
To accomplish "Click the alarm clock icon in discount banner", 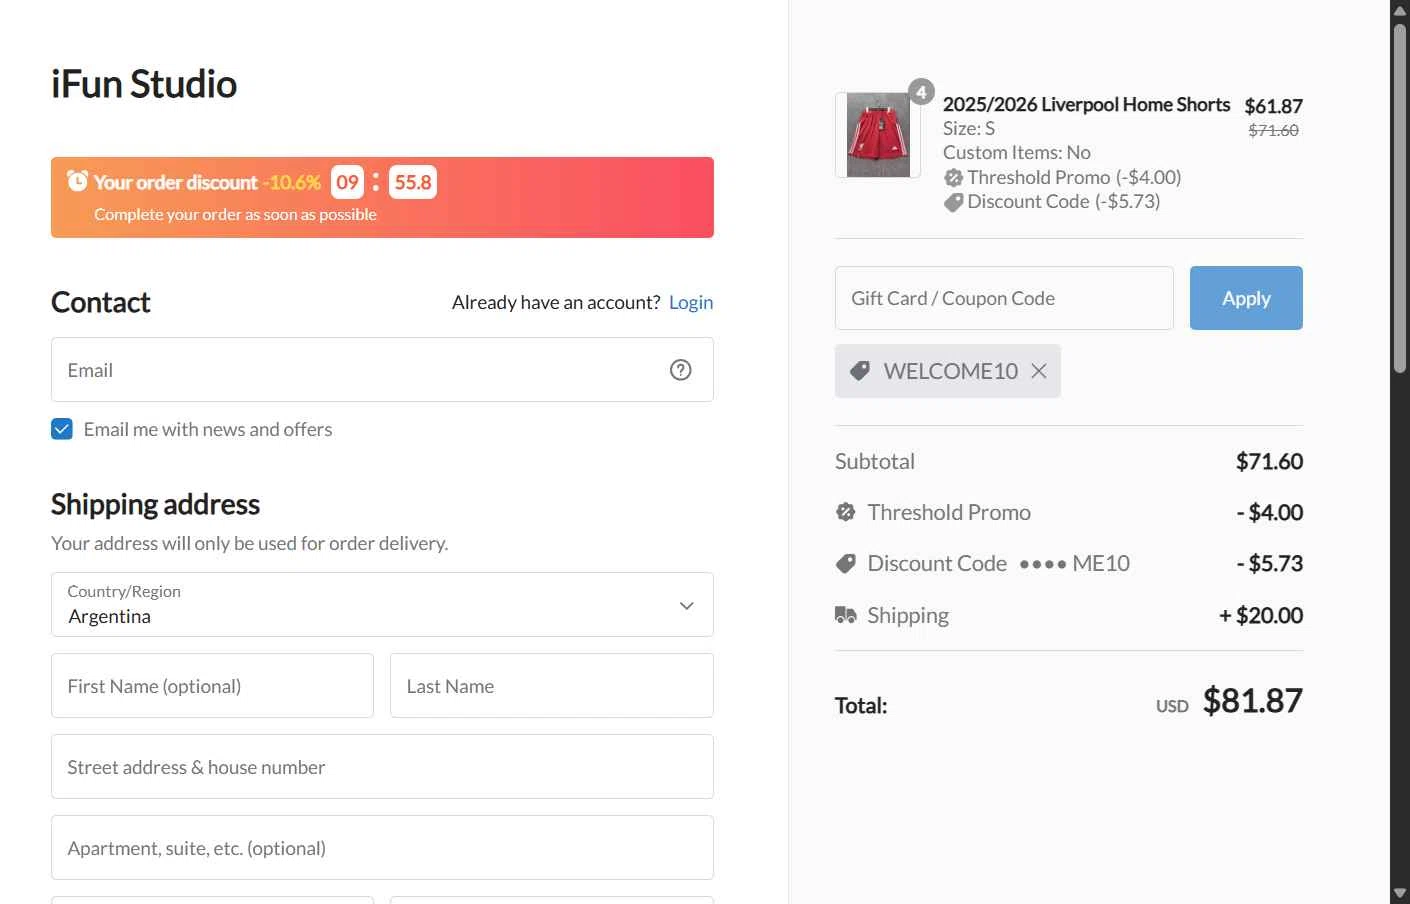I will coord(77,180).
